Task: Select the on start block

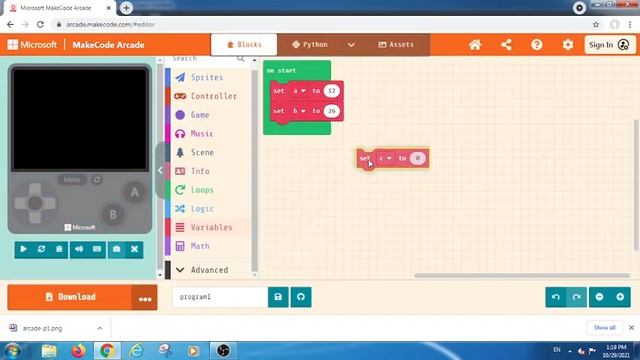Action: [281, 70]
